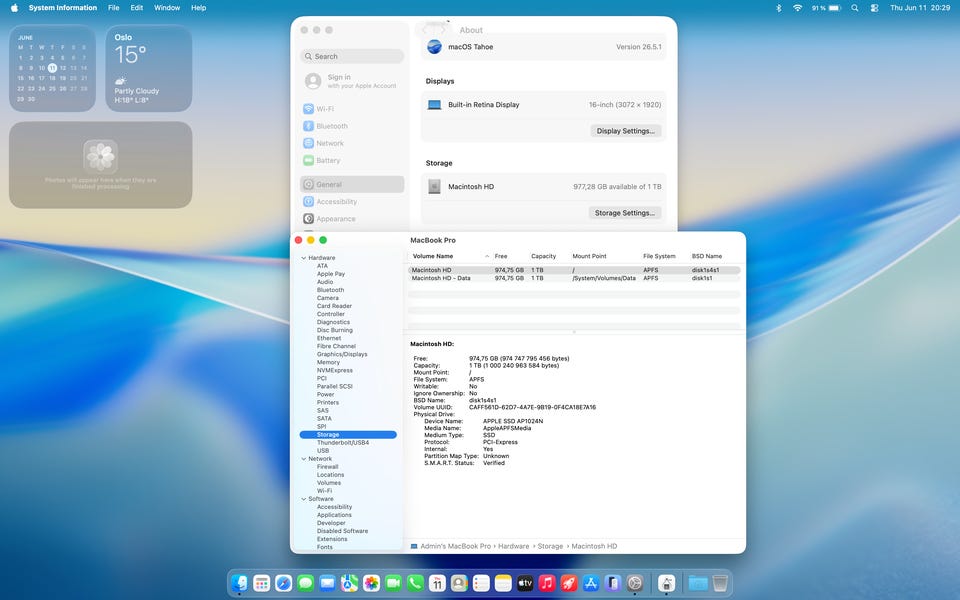Click the Photos widget on desktop
Viewport: 960px width, 600px height.
tap(100, 165)
